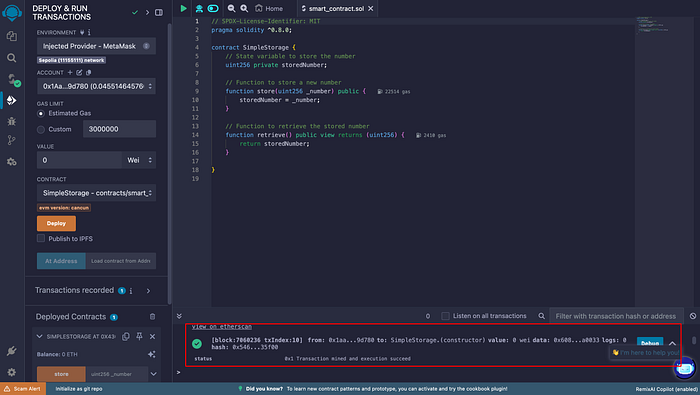Close the smart_contract.sol tab
Screen dimensions: 700x395
(371, 8)
